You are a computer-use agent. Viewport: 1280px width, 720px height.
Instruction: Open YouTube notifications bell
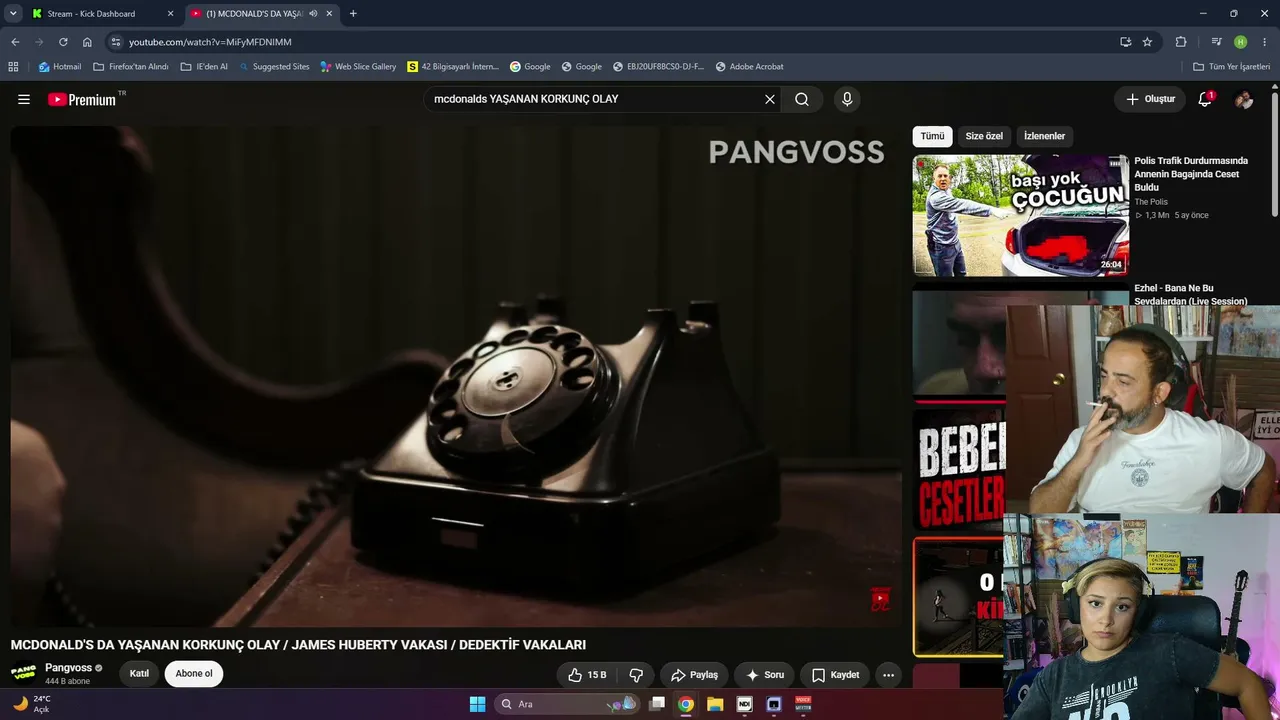[x=1205, y=99]
